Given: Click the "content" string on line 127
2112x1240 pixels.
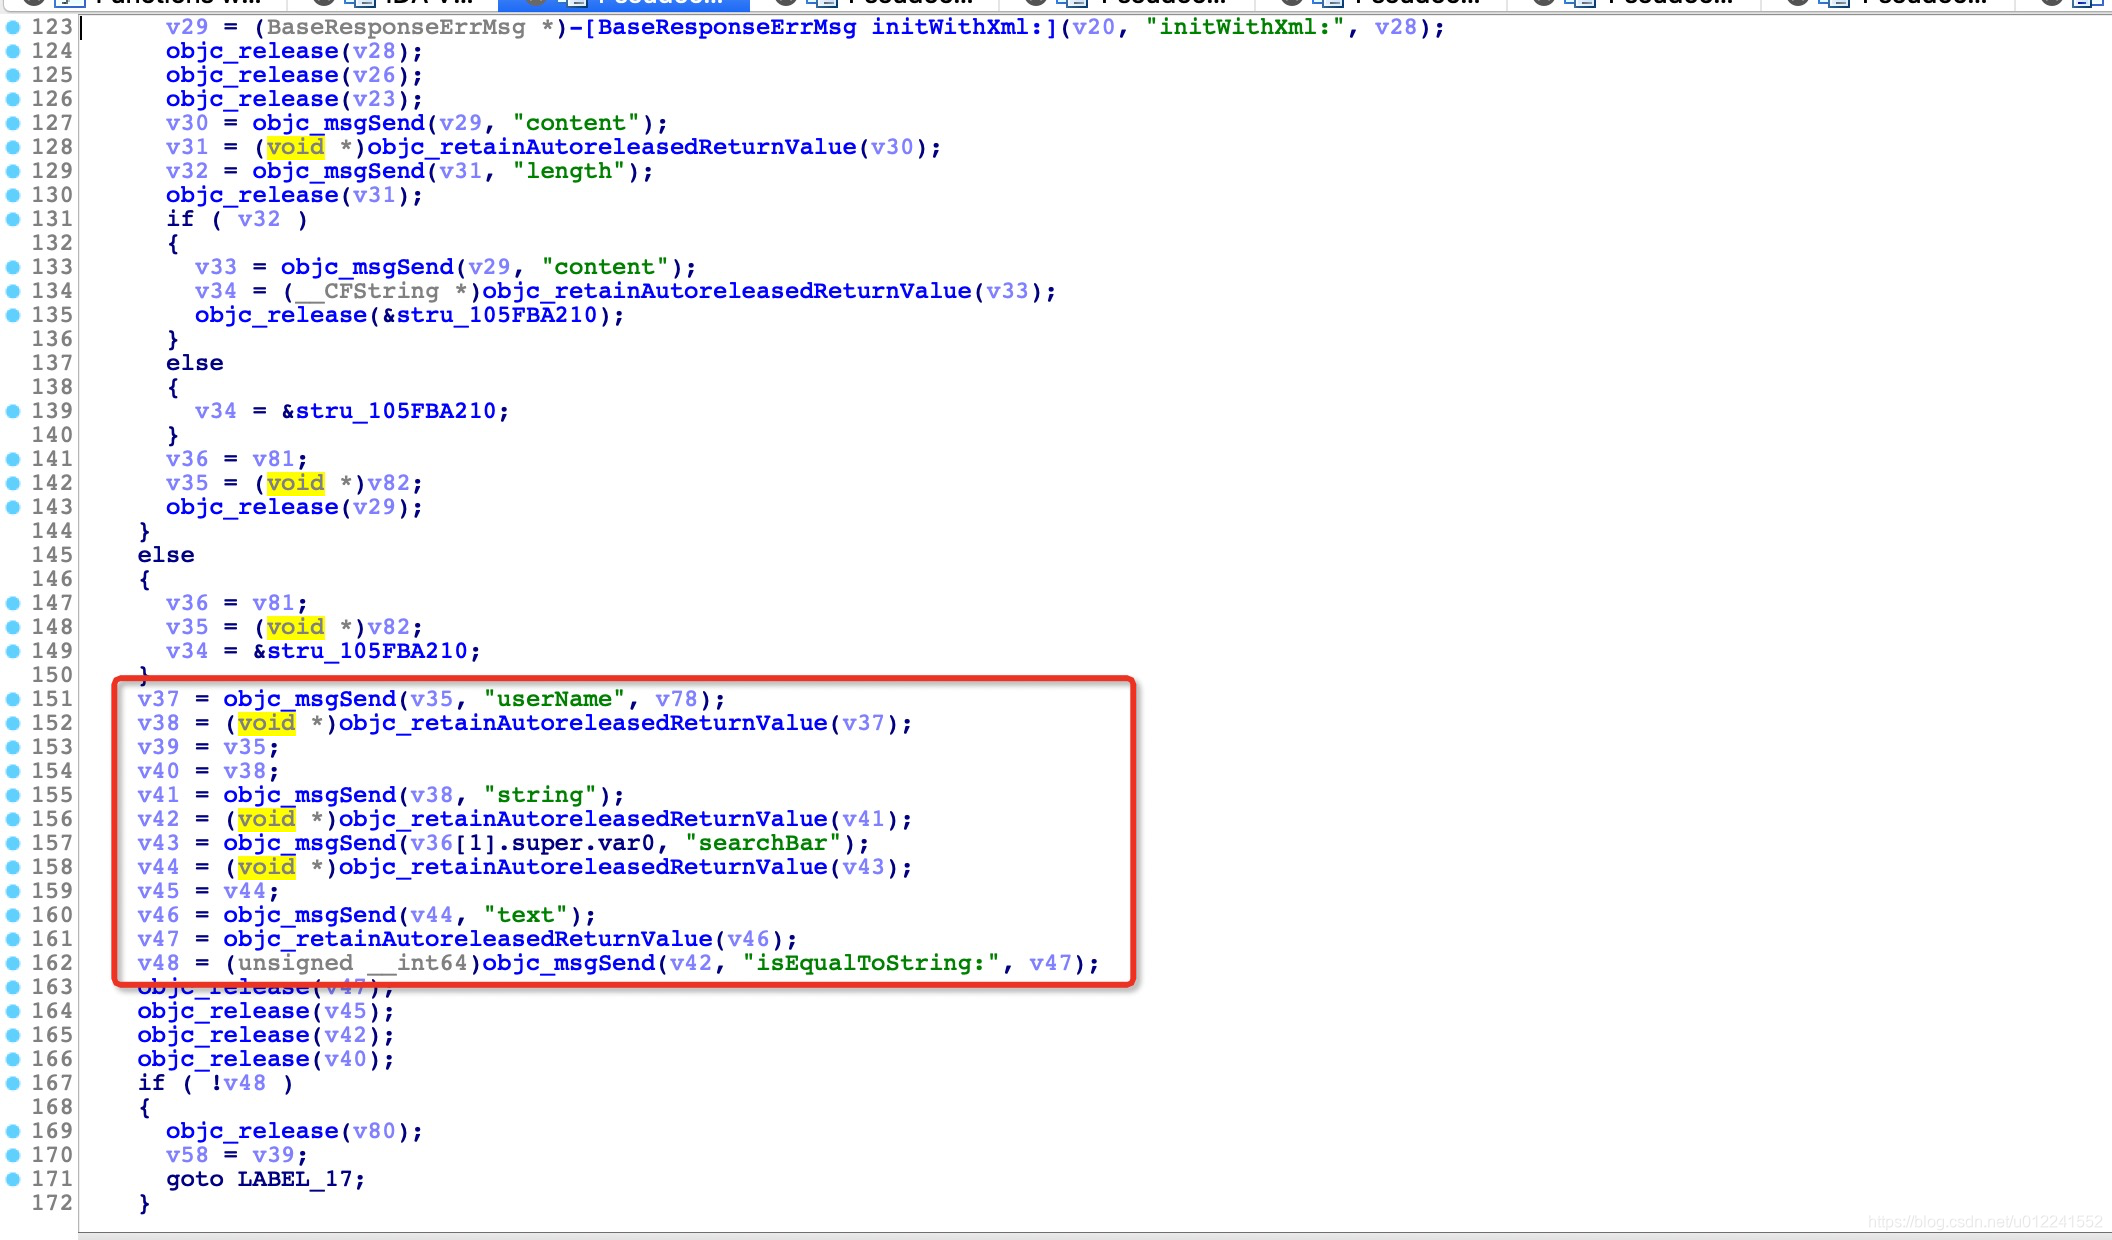Looking at the screenshot, I should tap(576, 123).
